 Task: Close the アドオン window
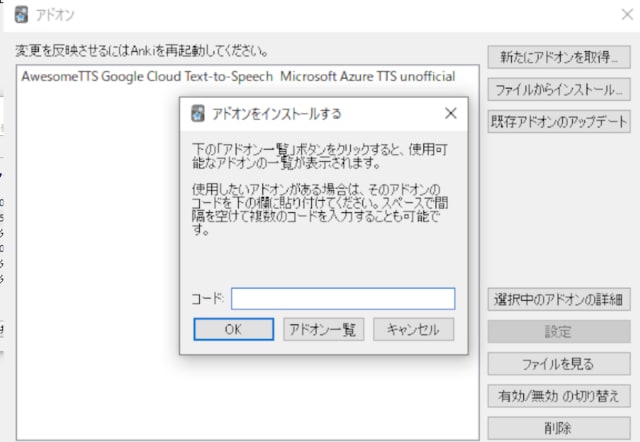[627, 15]
